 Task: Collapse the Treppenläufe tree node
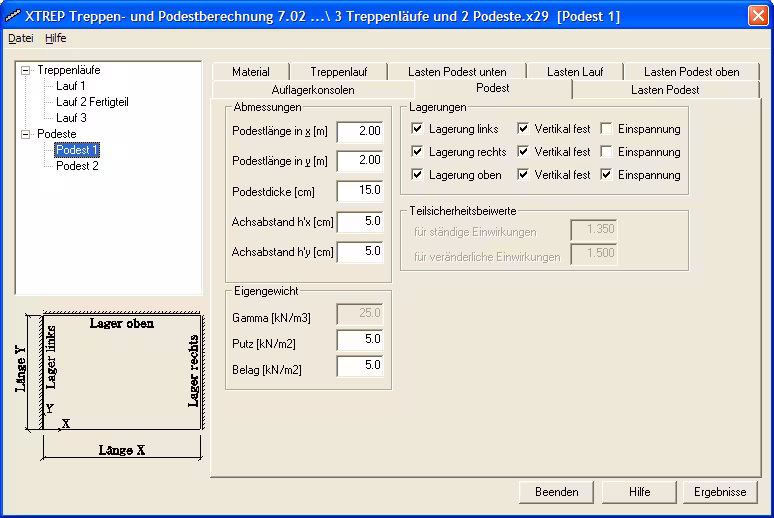tap(26, 71)
